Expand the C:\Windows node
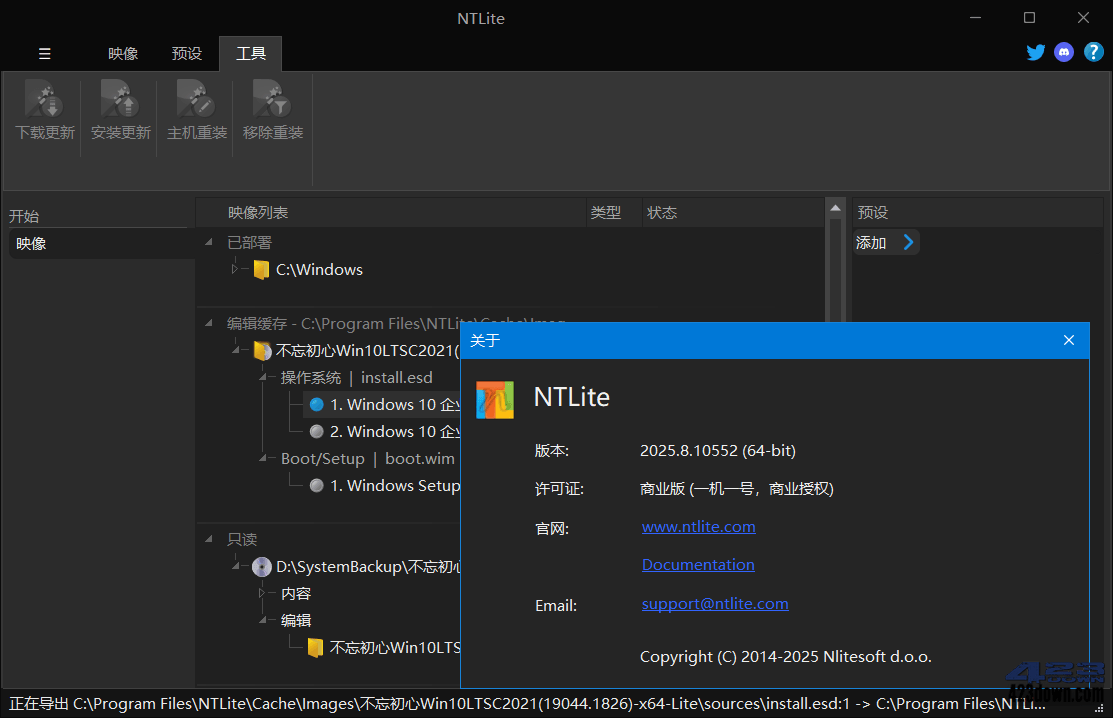This screenshot has width=1113, height=718. 232,269
